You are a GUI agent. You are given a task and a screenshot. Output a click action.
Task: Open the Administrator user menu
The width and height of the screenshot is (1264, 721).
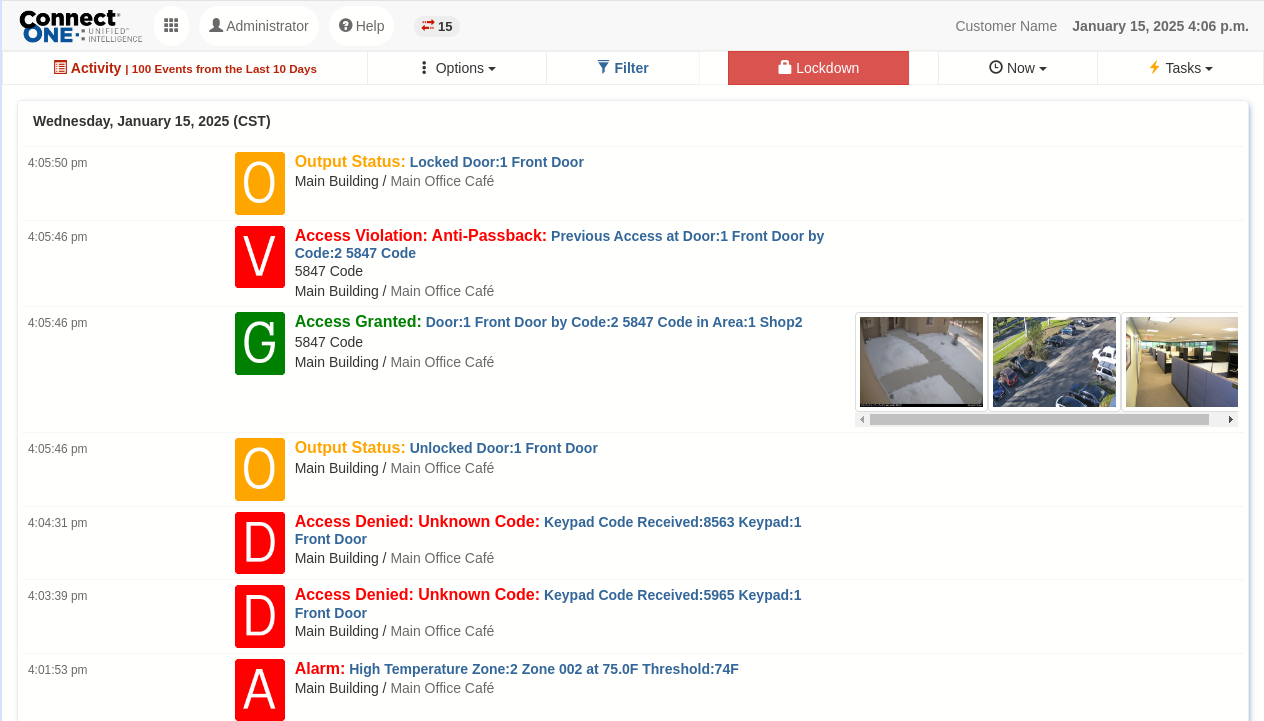tap(259, 26)
